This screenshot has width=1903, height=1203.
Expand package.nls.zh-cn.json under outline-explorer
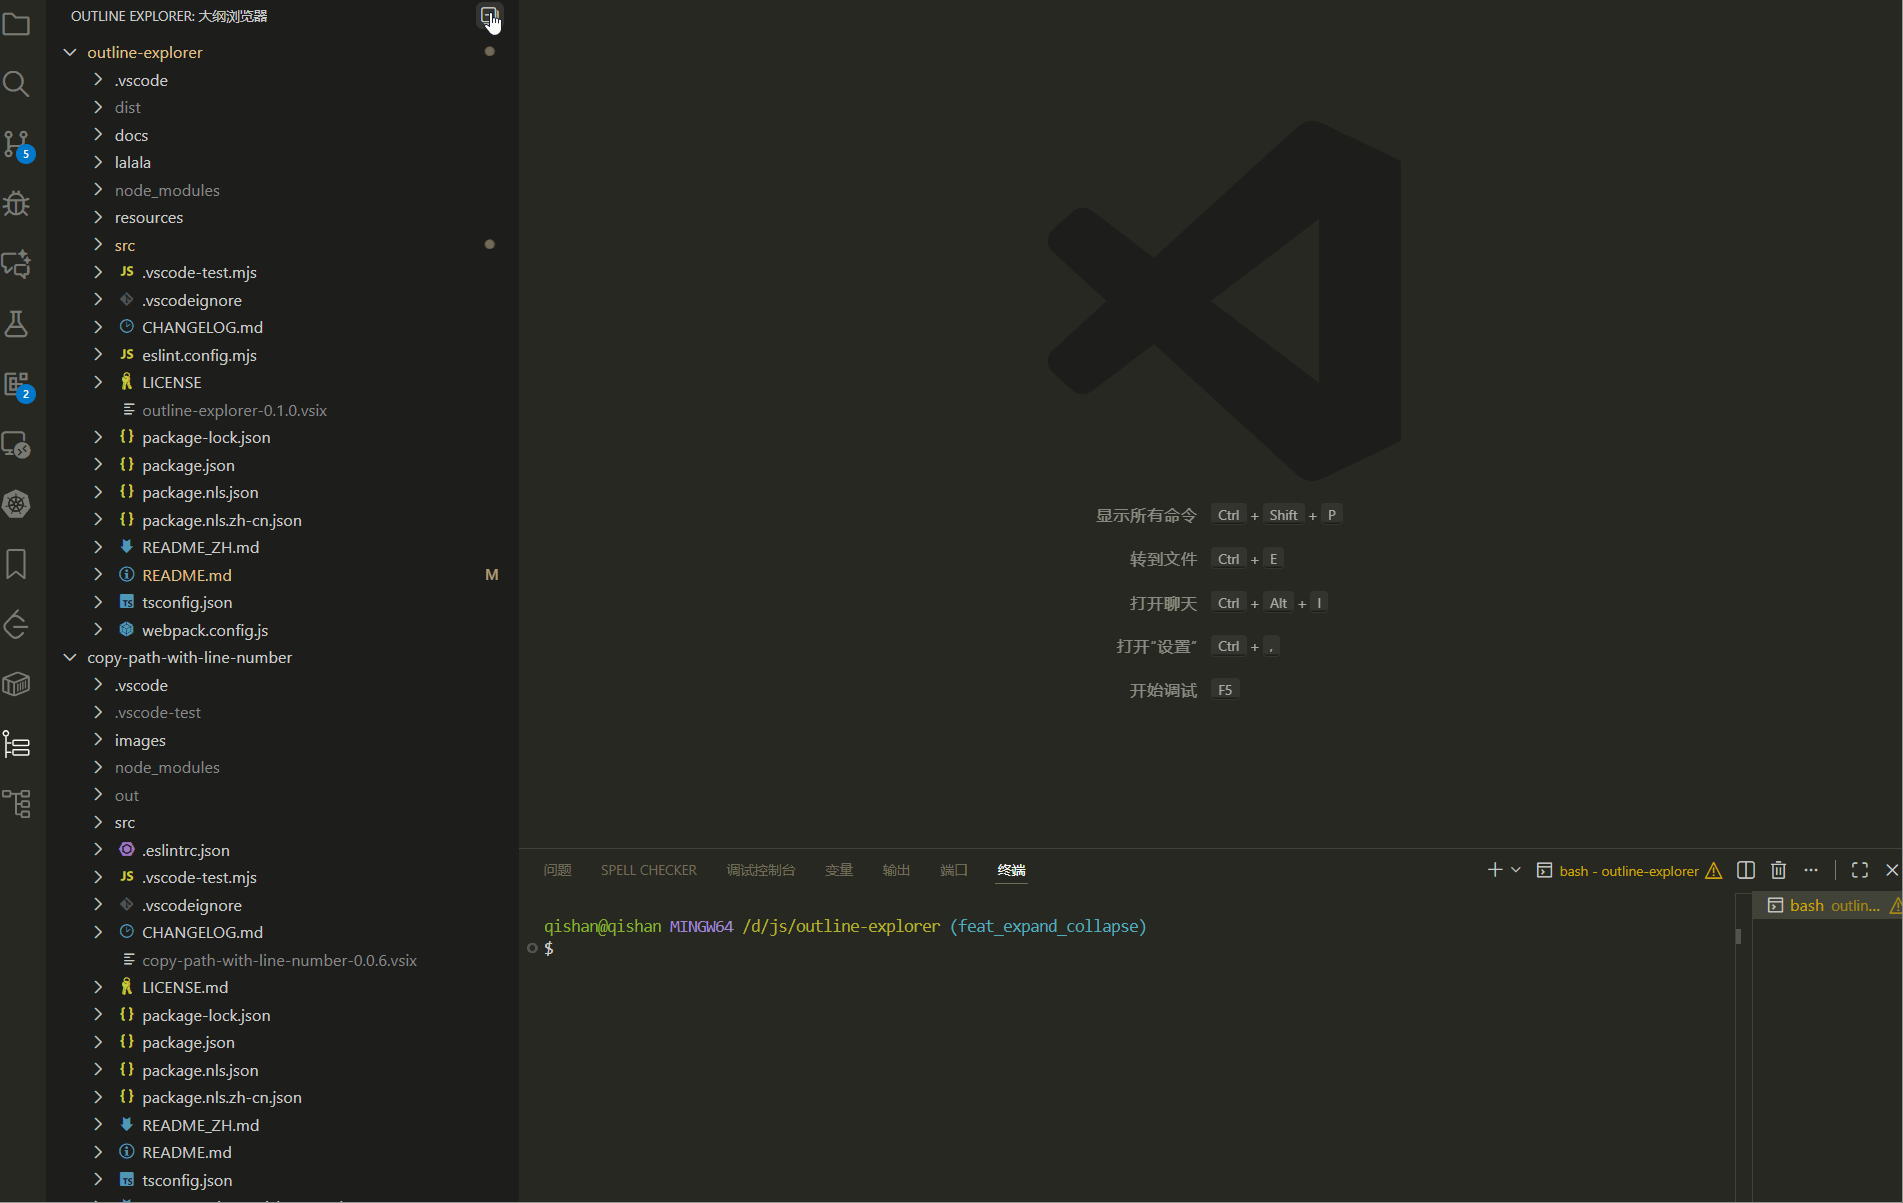(x=98, y=520)
